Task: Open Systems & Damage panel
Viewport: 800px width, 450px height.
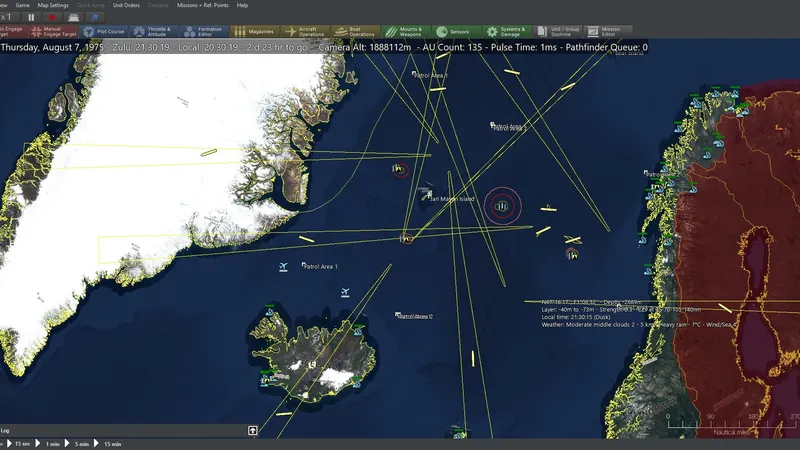Action: tap(508, 32)
